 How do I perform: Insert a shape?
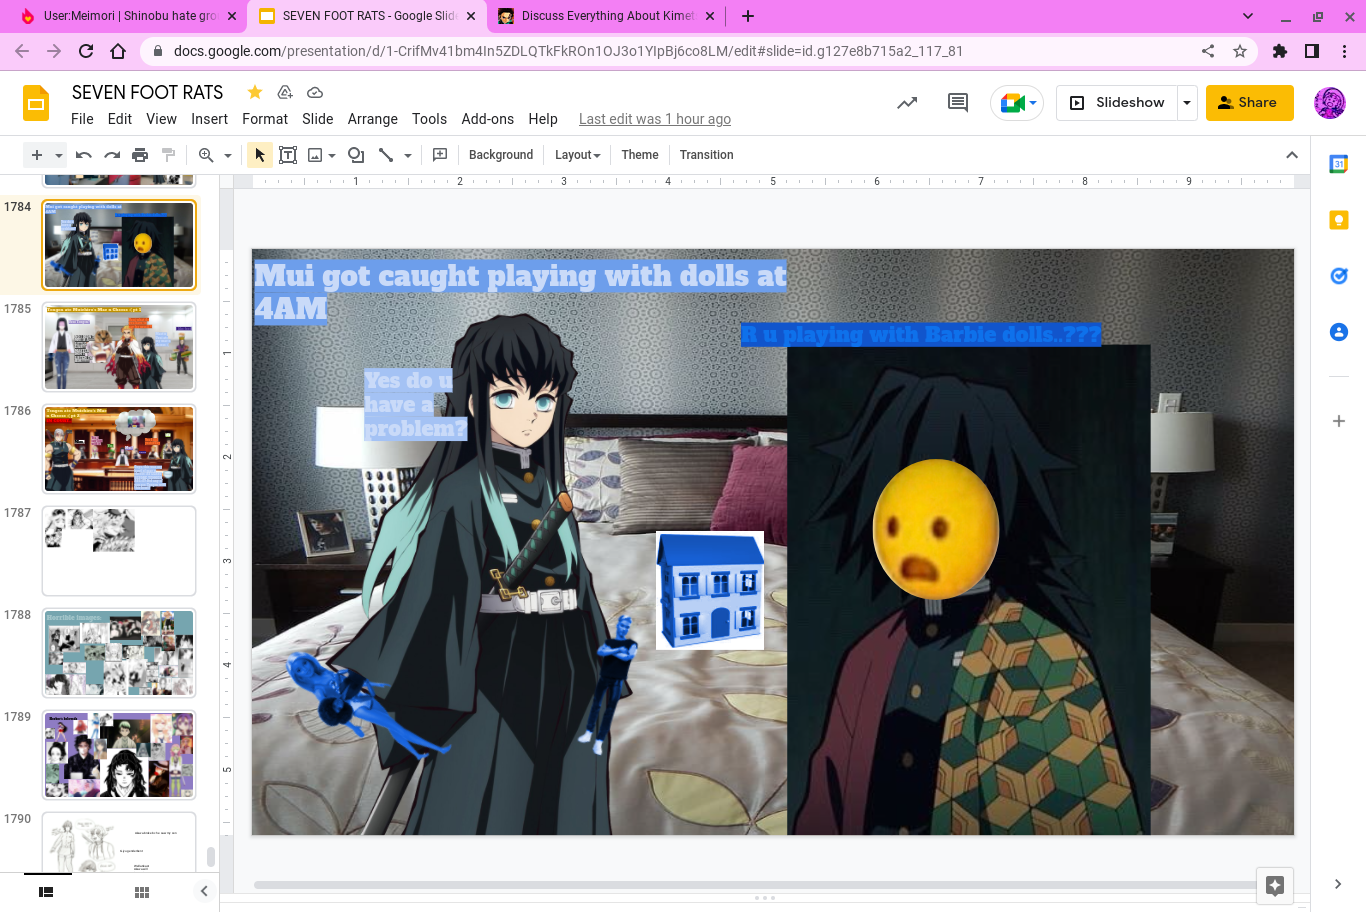click(356, 155)
